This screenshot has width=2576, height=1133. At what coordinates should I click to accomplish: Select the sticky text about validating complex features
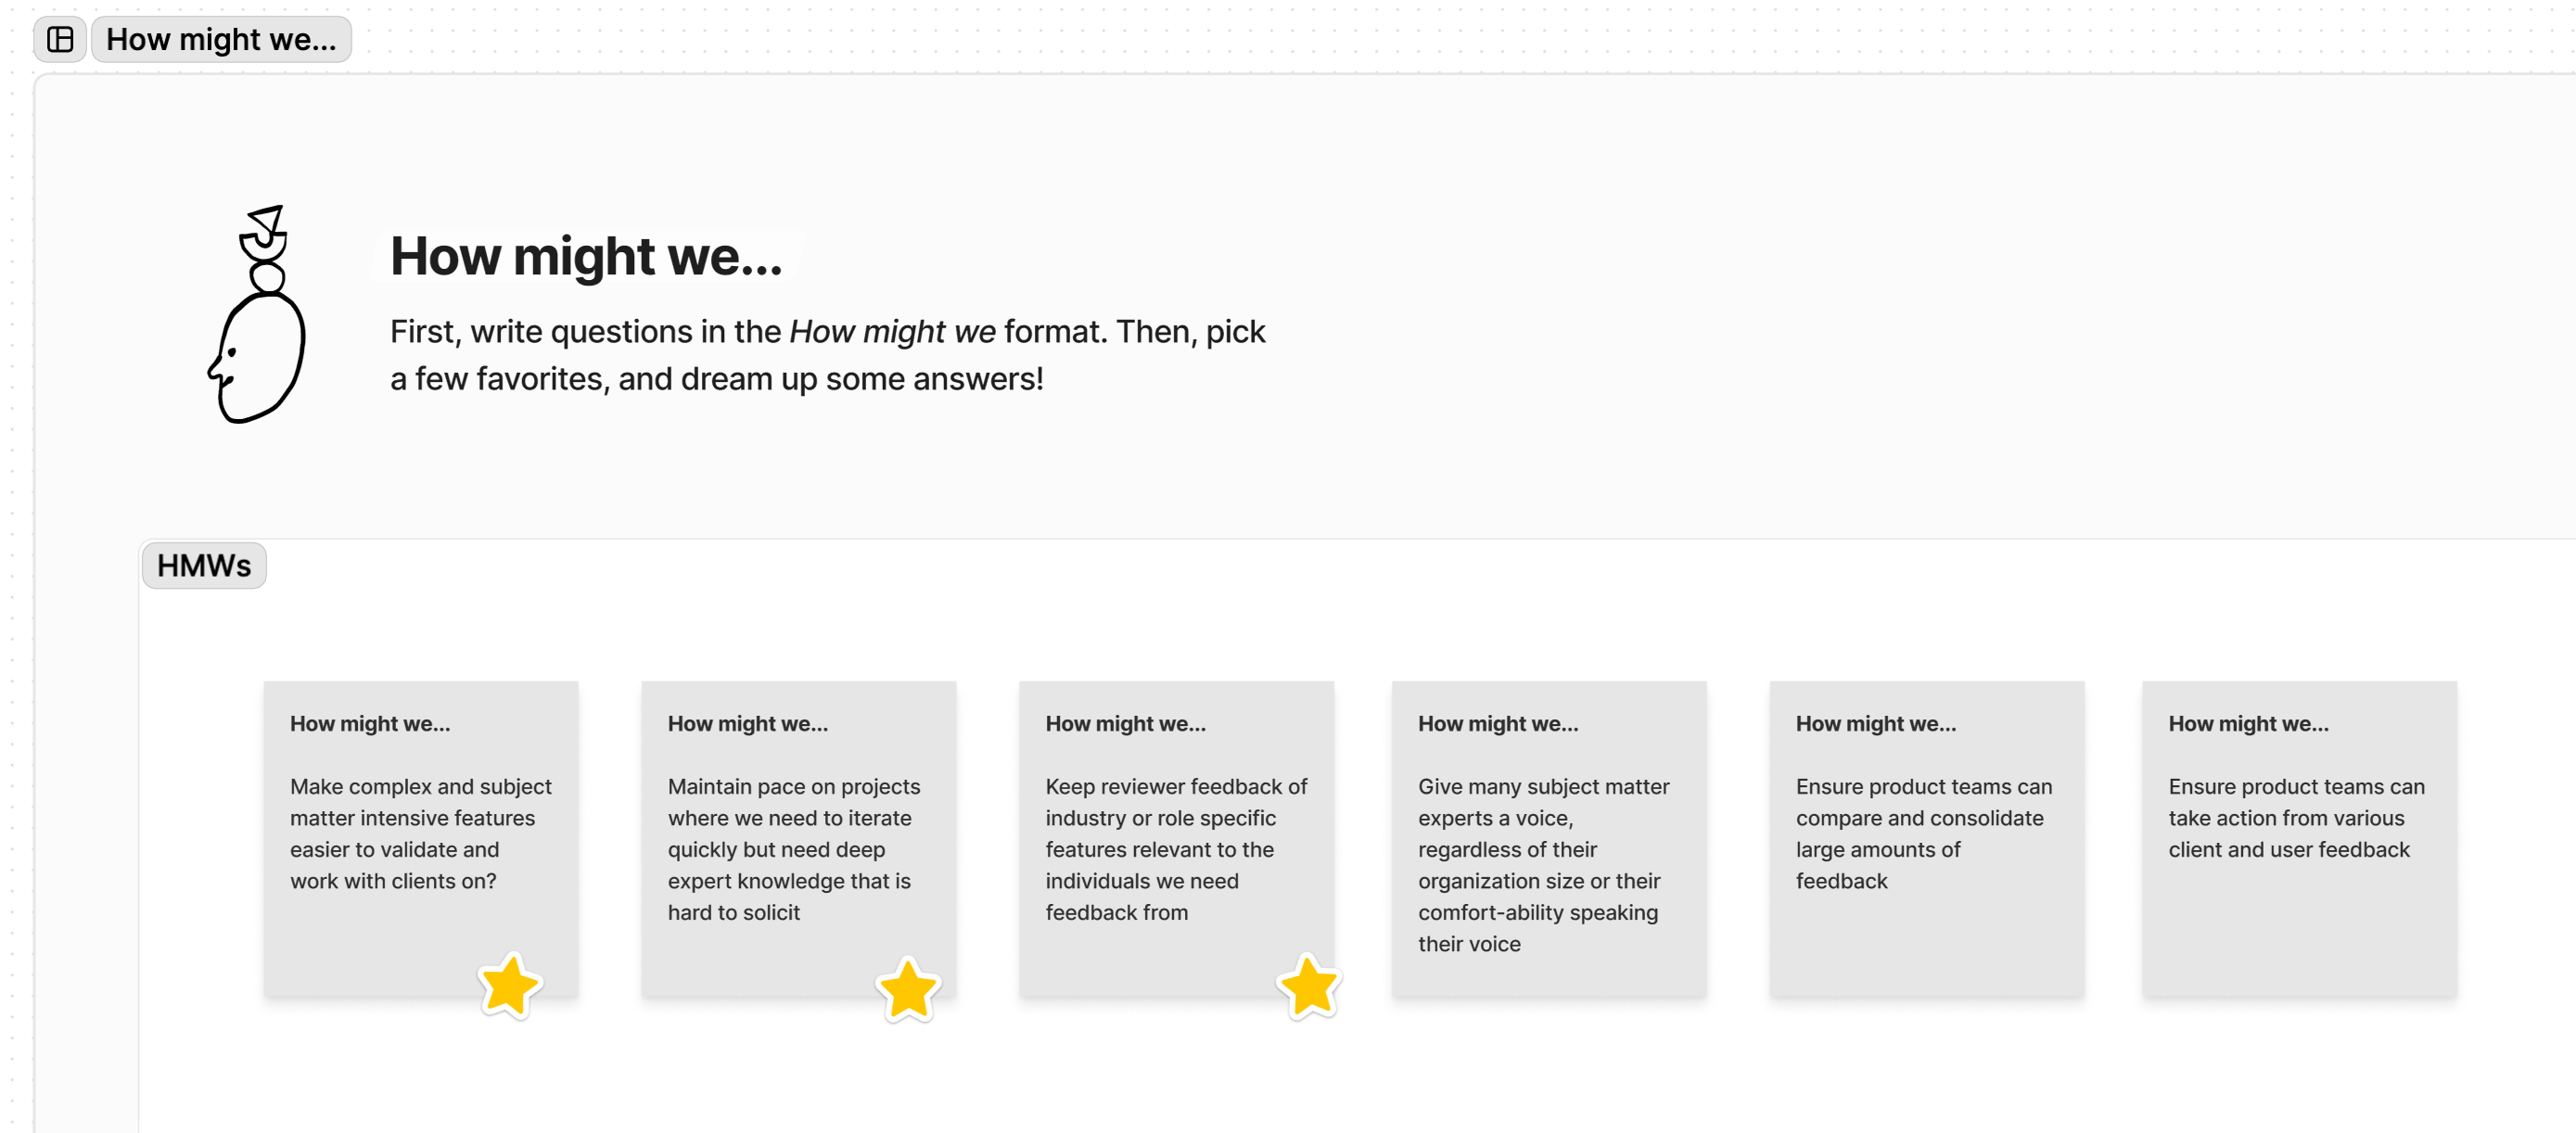(420, 833)
